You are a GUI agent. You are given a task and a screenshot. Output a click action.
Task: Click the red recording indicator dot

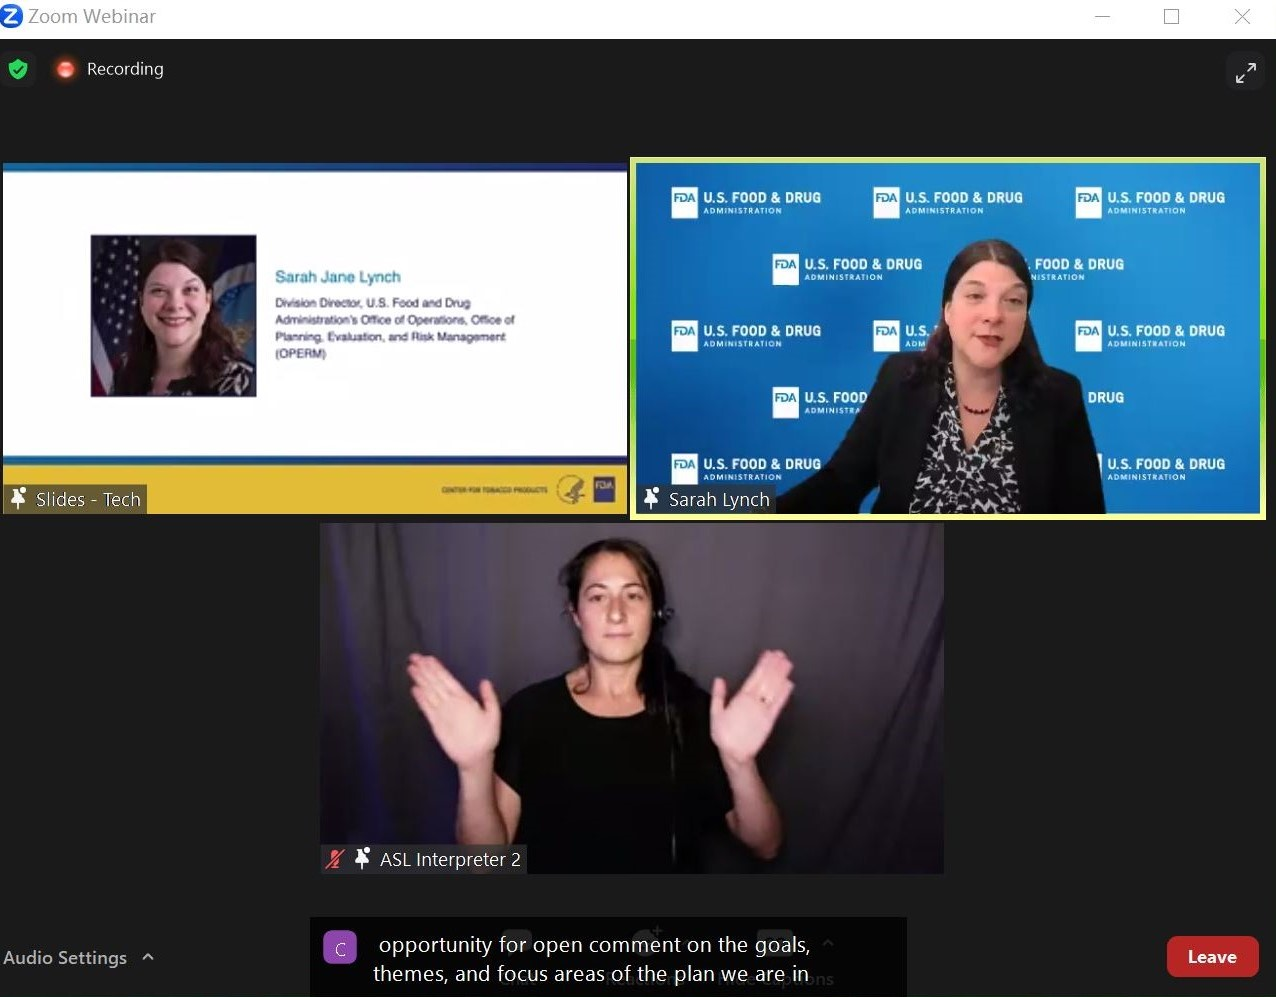(65, 69)
